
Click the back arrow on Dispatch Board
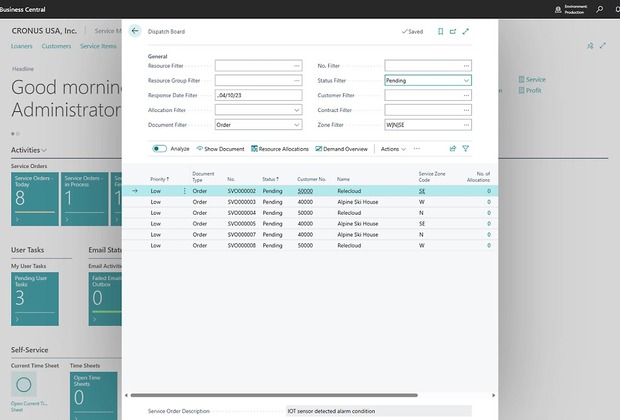coord(135,31)
